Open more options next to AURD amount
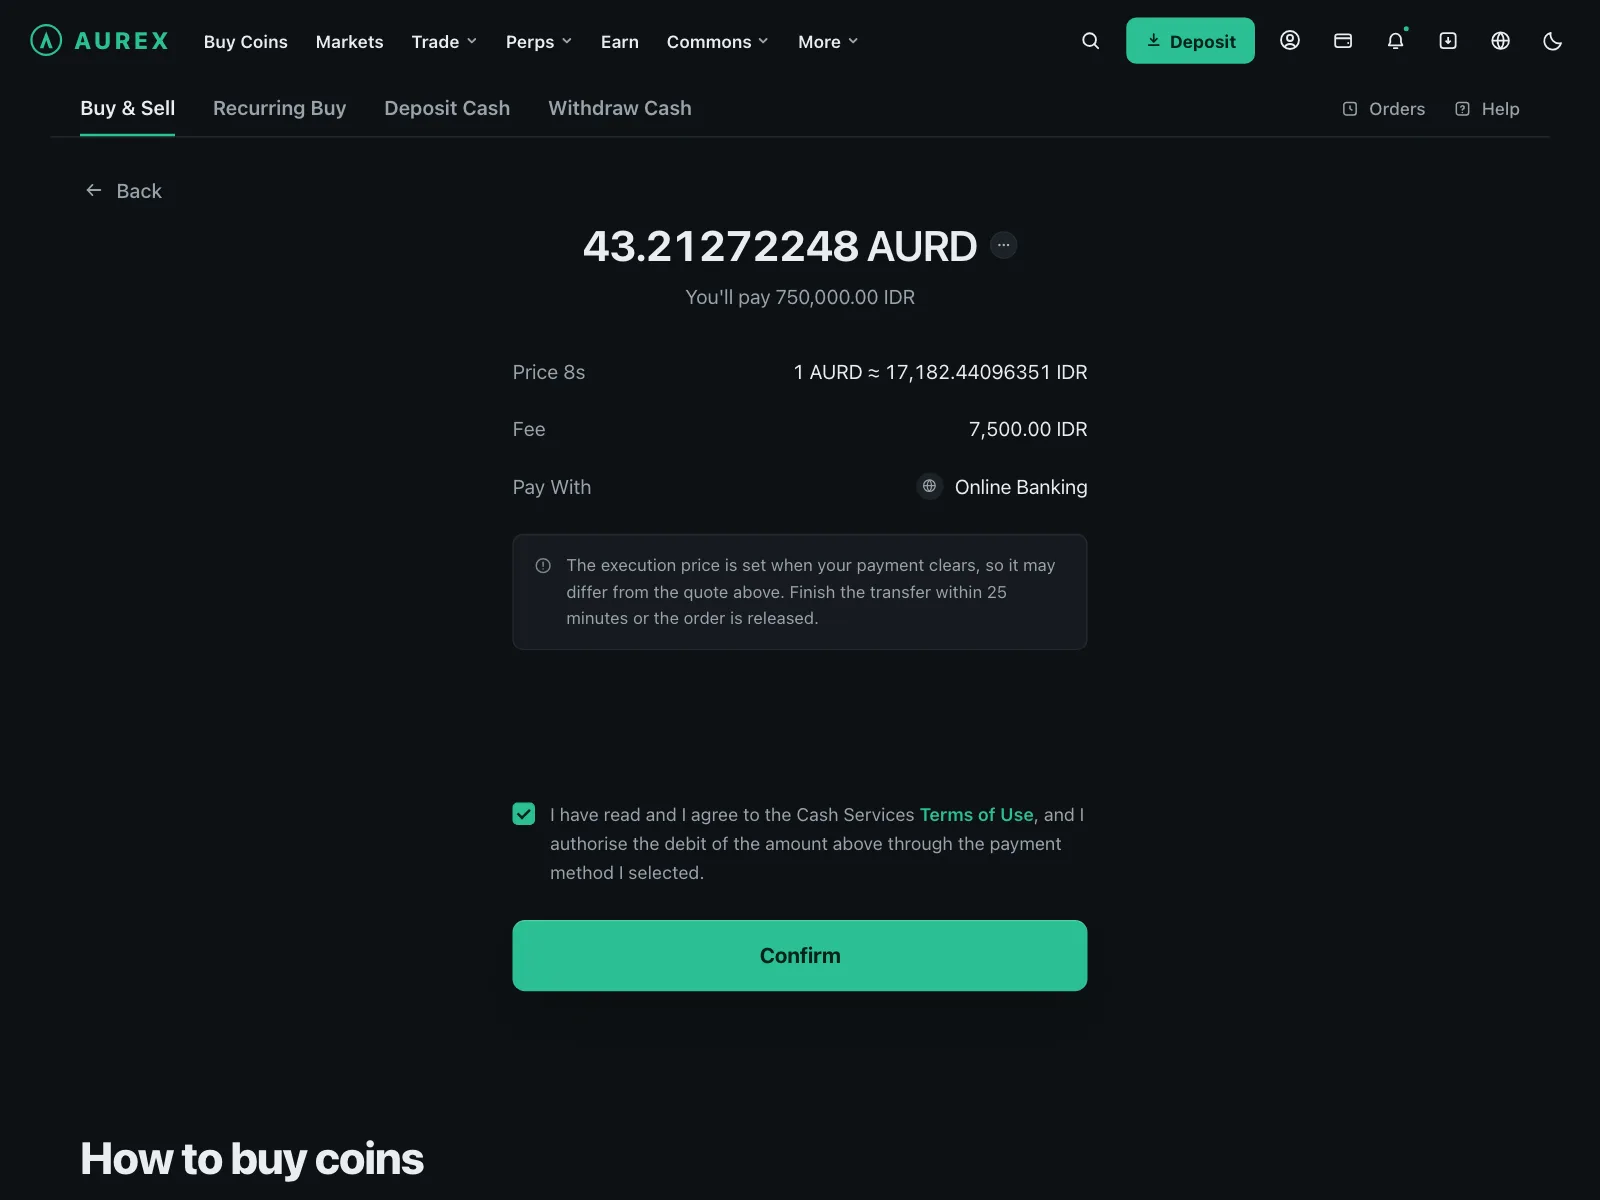1600x1200 pixels. point(1003,245)
